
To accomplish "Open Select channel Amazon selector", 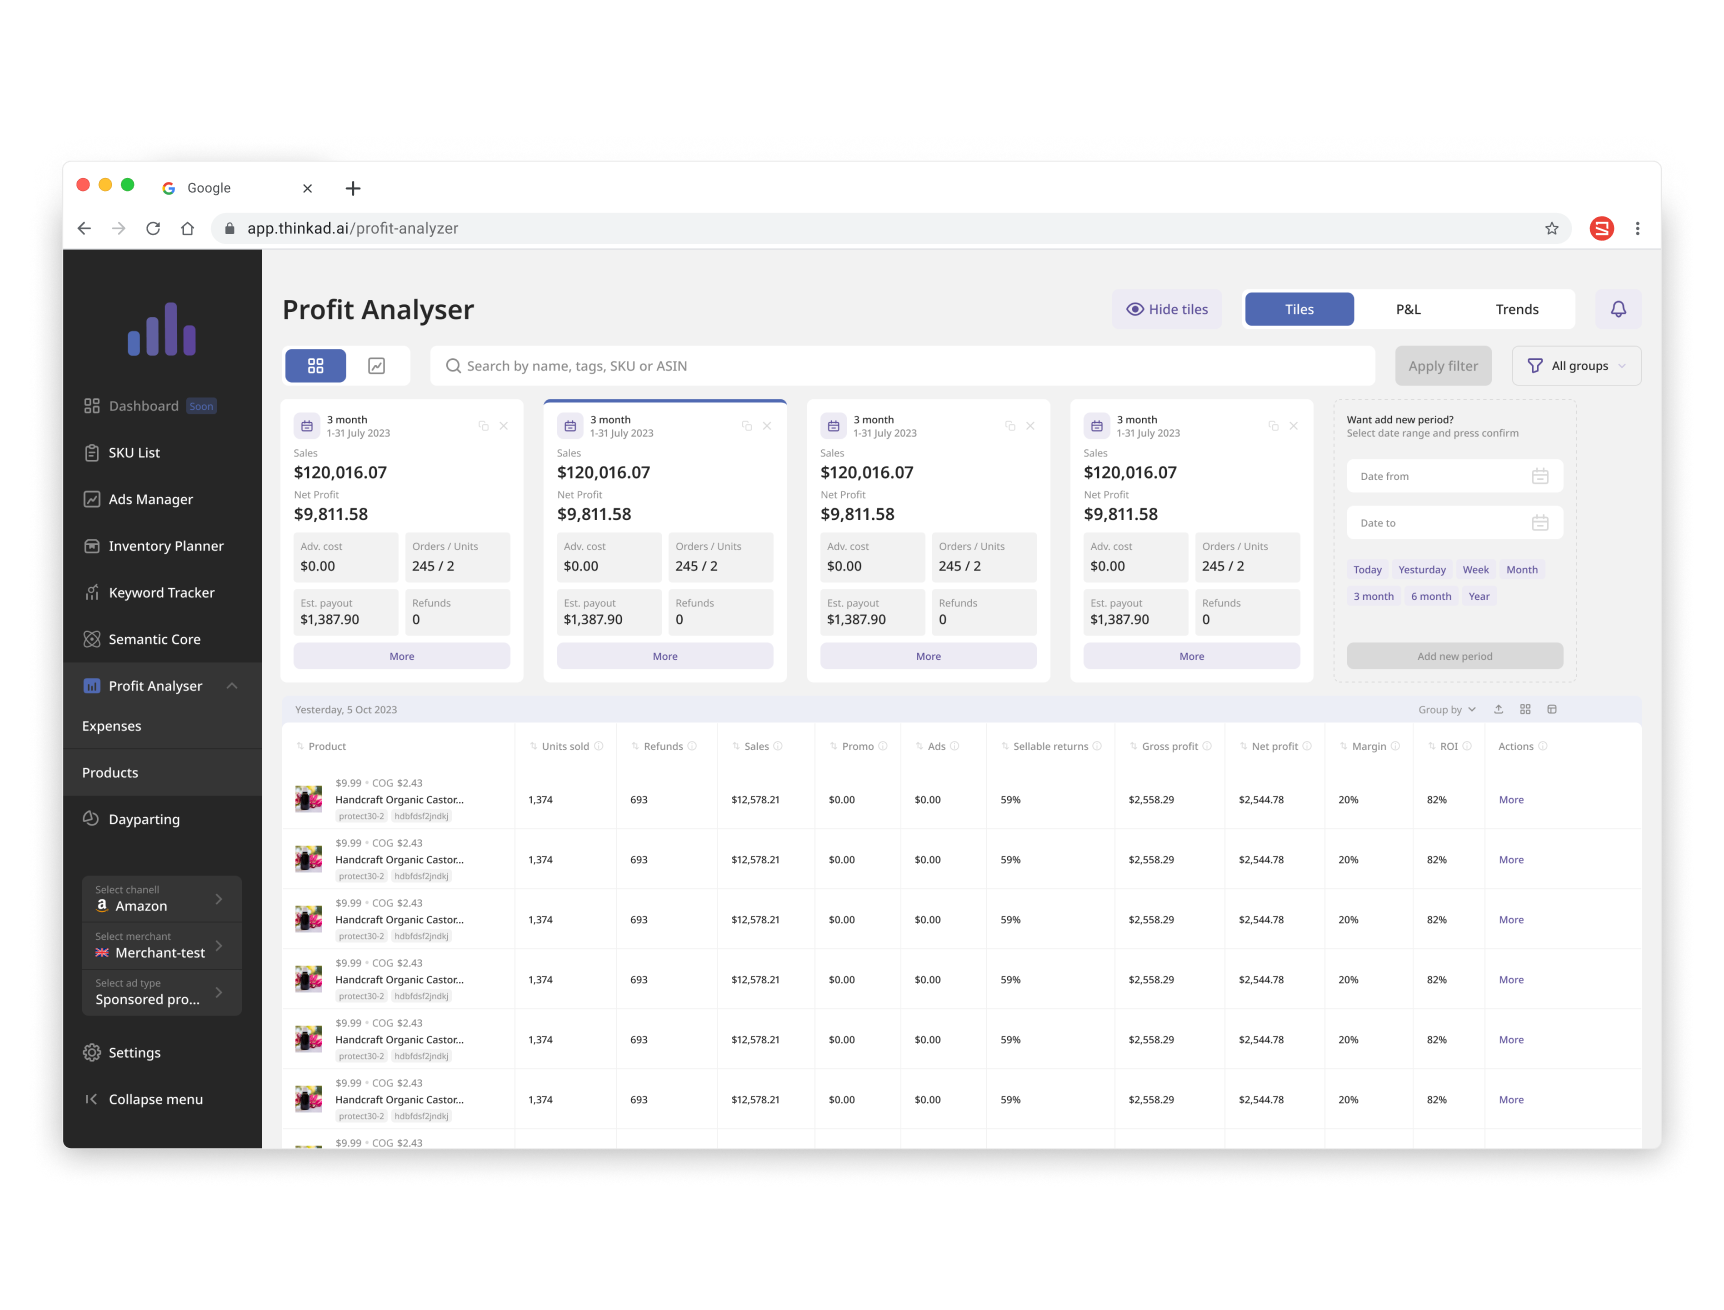I will (162, 899).
